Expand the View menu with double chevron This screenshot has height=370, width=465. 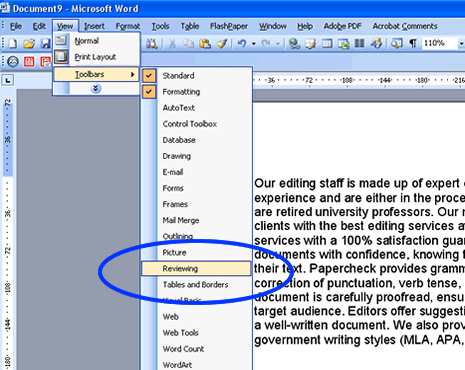pos(96,88)
